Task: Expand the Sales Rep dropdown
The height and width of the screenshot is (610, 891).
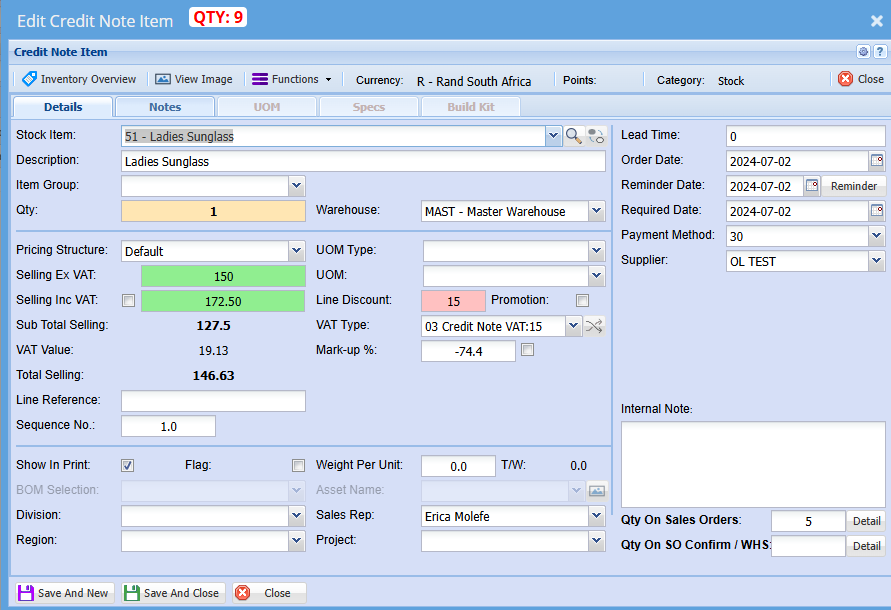Action: (596, 516)
